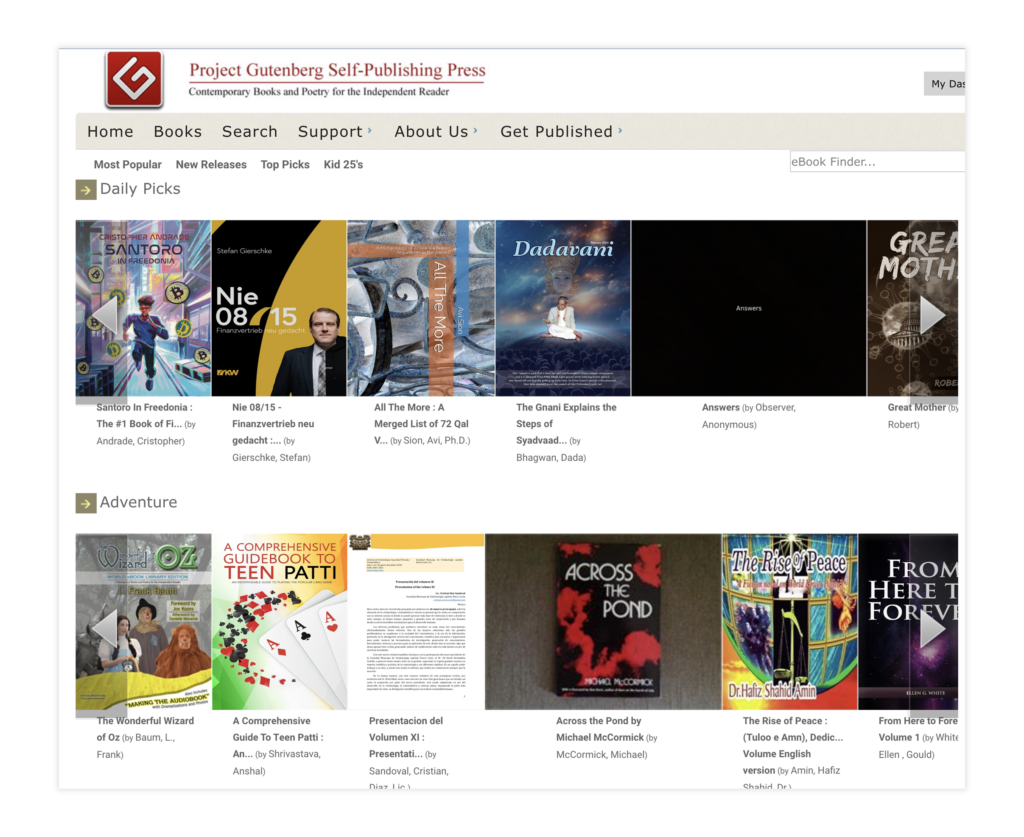Open the Teen Patti guidebook cover
This screenshot has height=837, width=1024.
coord(280,622)
